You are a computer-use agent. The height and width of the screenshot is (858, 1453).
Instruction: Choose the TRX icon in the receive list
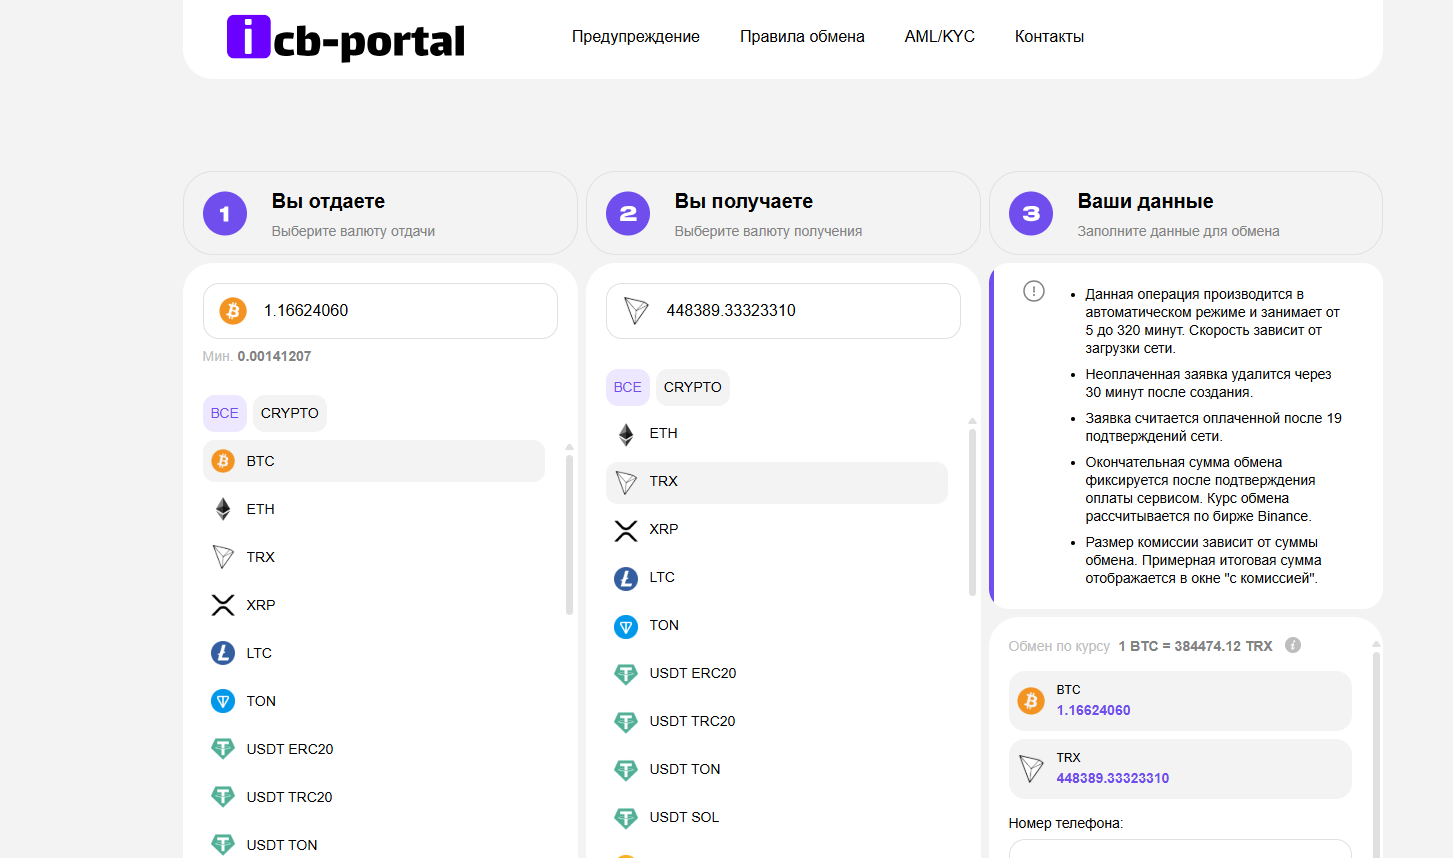click(626, 481)
